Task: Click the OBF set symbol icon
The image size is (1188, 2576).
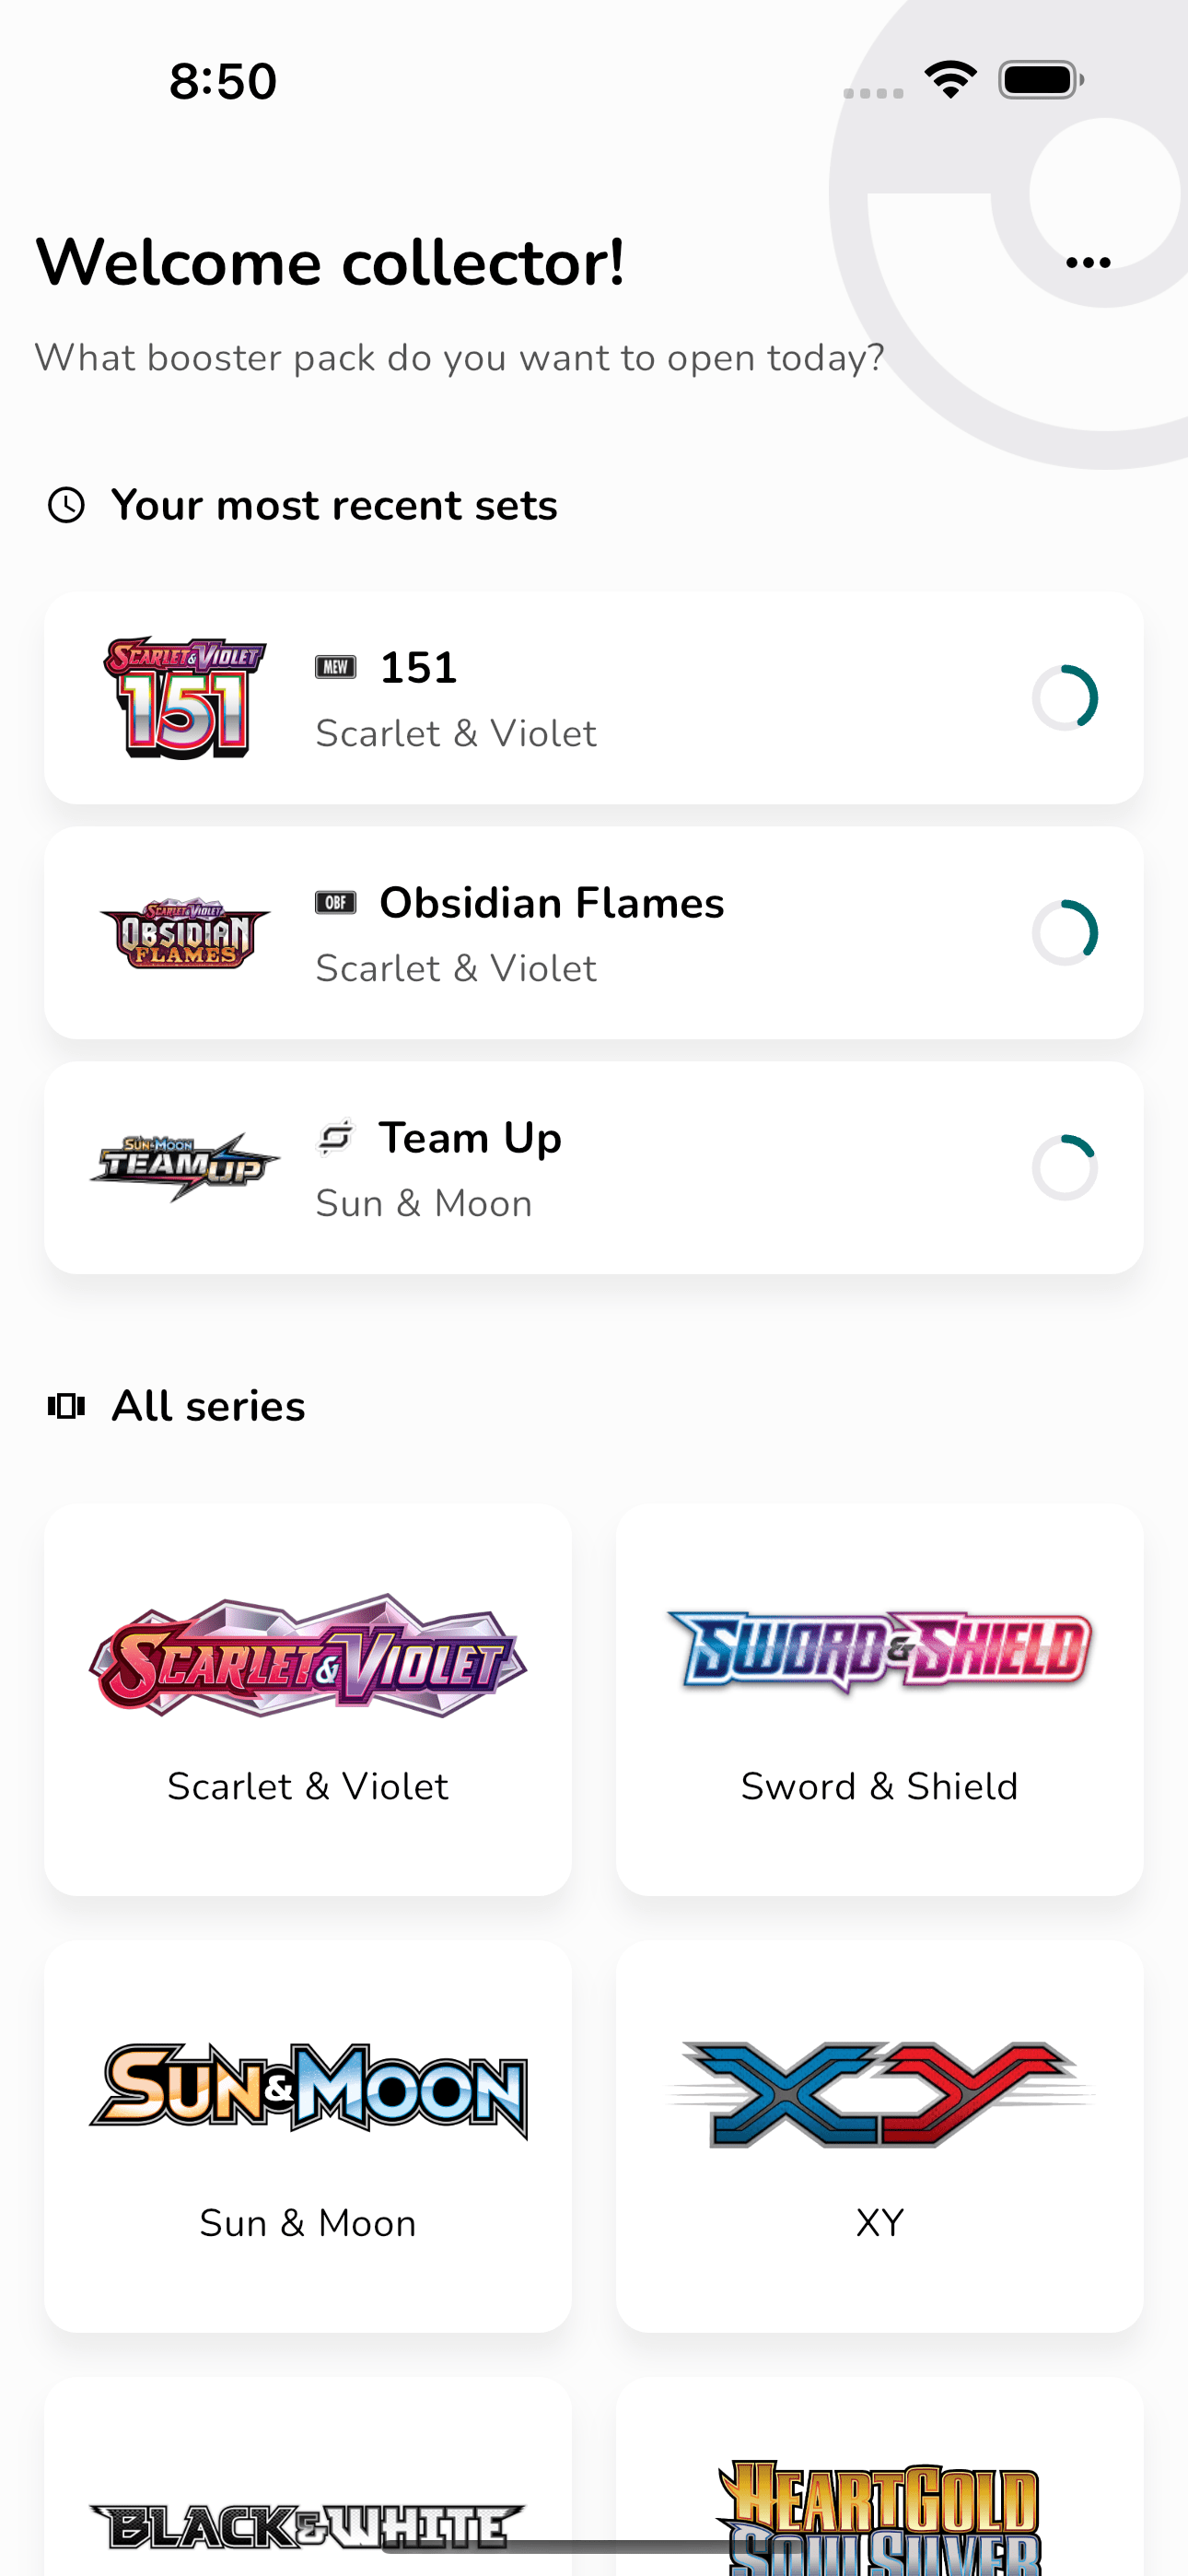Action: point(337,901)
